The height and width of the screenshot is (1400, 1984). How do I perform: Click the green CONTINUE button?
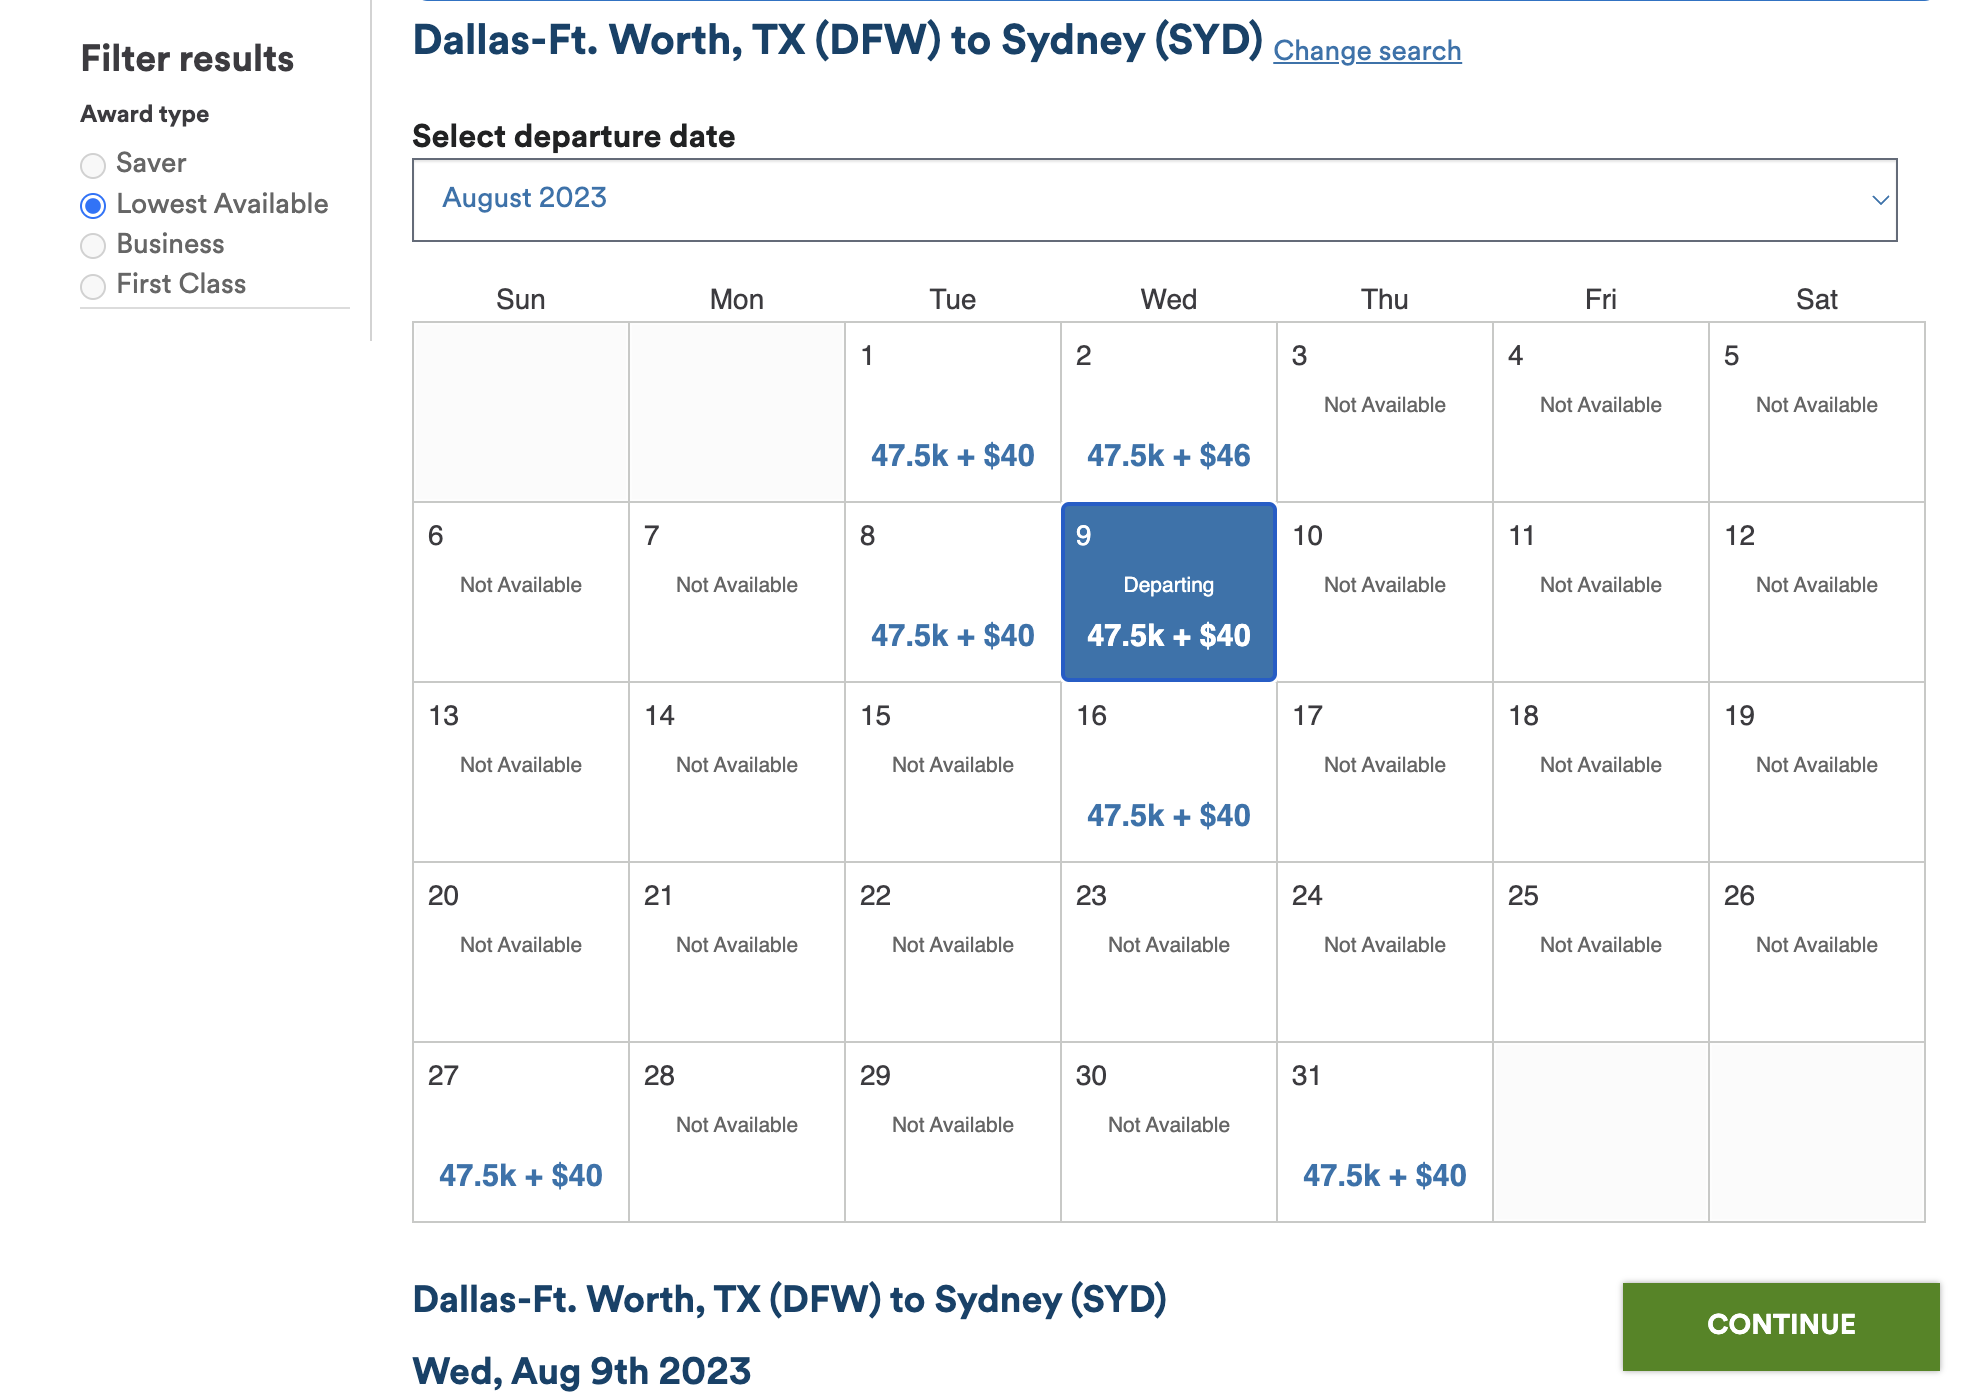[1781, 1326]
